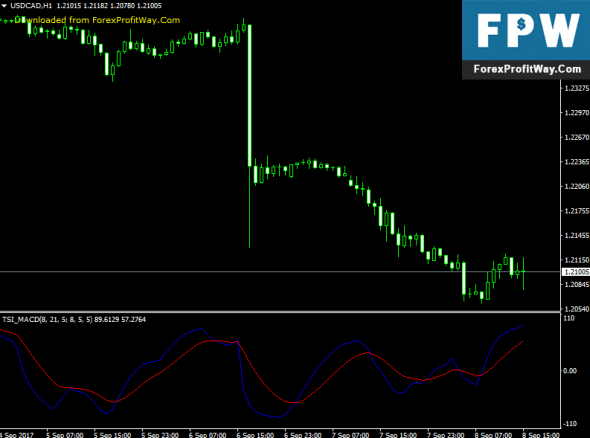Click the 5 Sep 07:00 time label
The width and height of the screenshot is (590, 438).
click(65, 435)
